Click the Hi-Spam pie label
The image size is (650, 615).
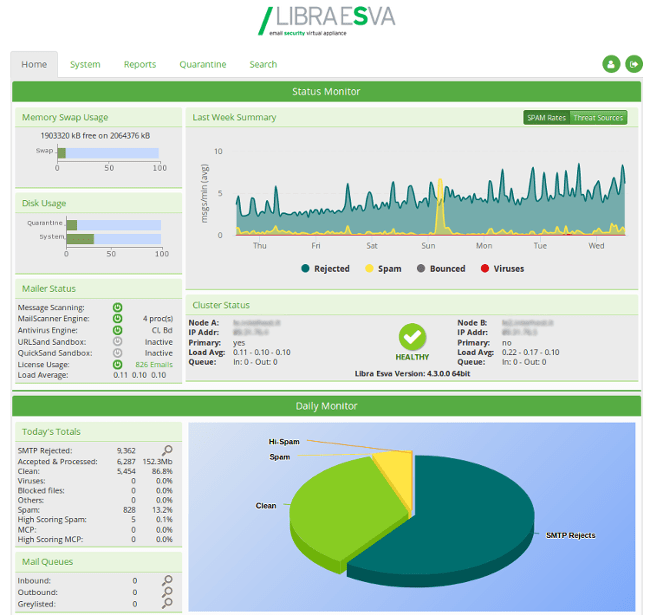(x=284, y=441)
